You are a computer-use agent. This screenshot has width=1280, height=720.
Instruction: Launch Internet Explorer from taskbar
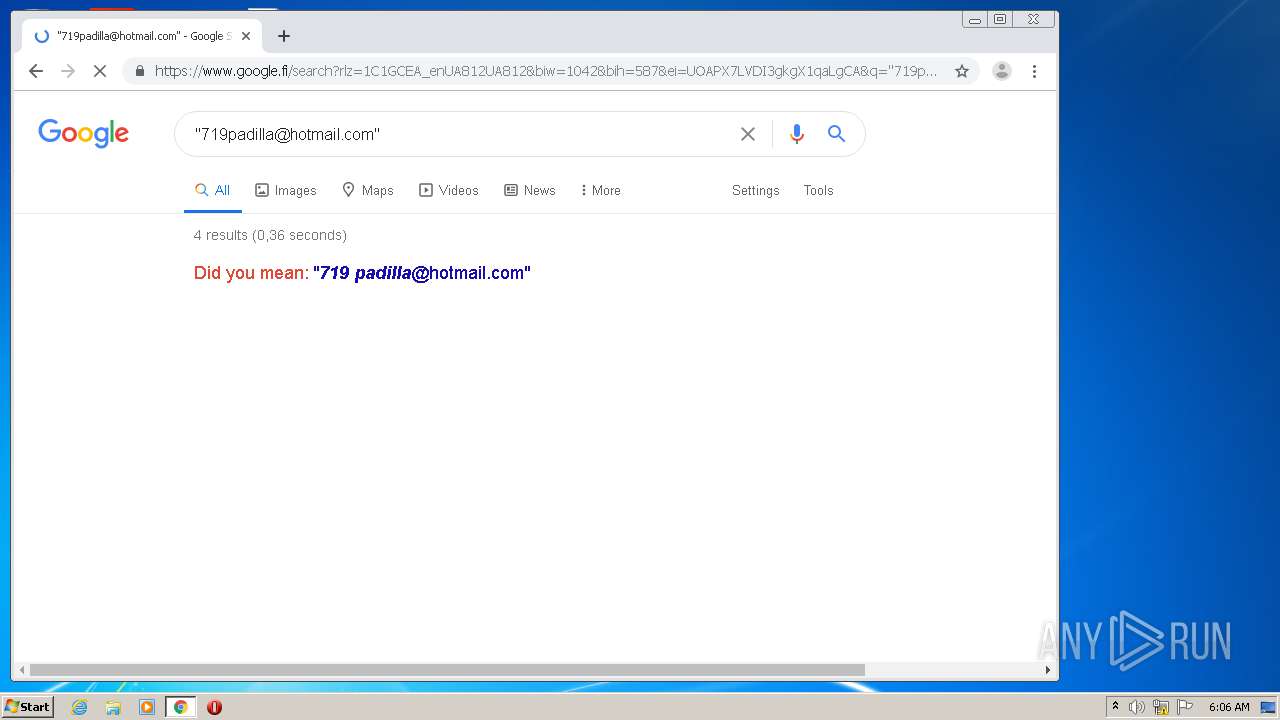click(x=79, y=707)
